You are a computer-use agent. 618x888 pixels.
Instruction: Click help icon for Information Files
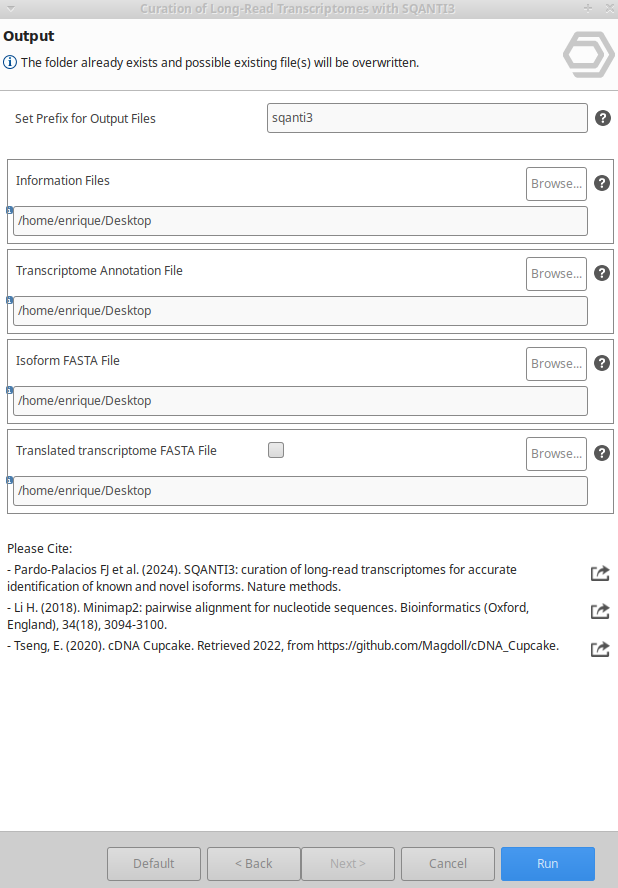pos(602,183)
